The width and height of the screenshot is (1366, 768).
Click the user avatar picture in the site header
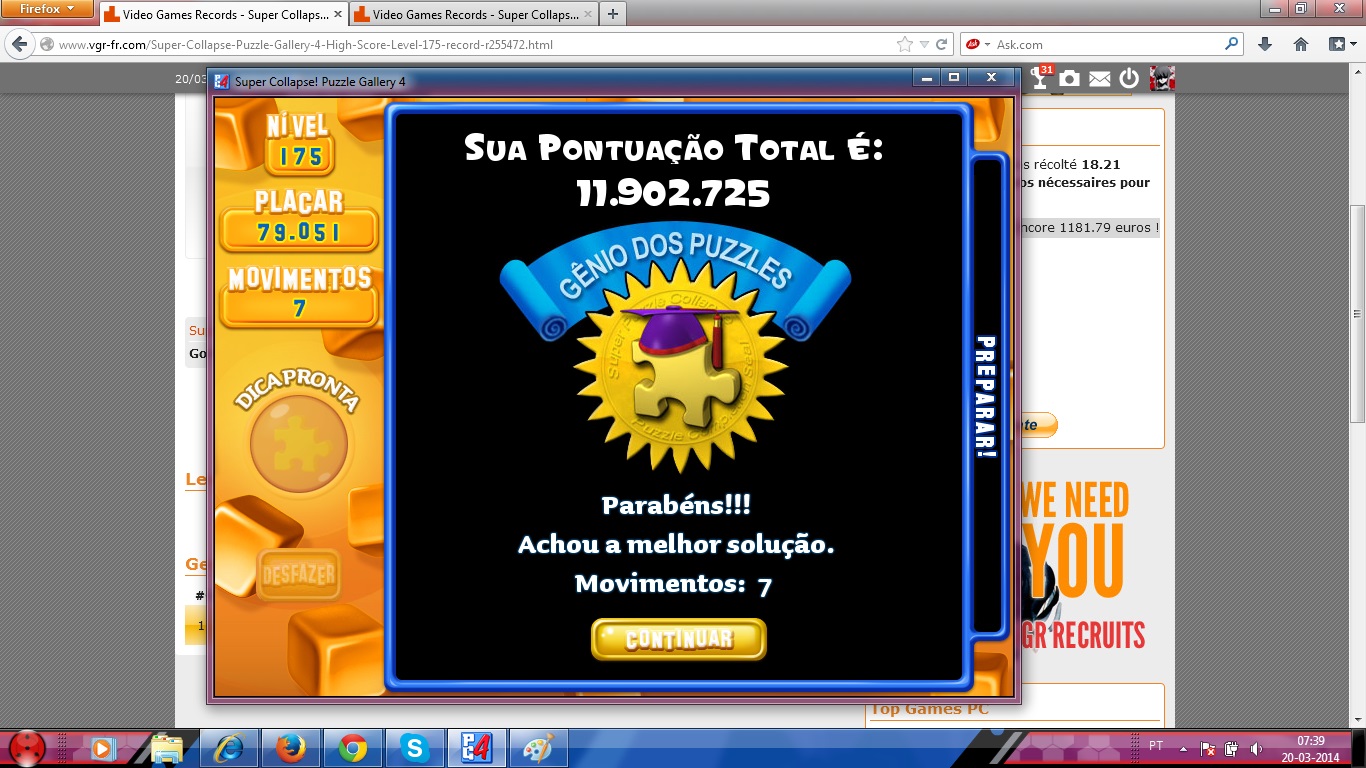pos(1162,79)
